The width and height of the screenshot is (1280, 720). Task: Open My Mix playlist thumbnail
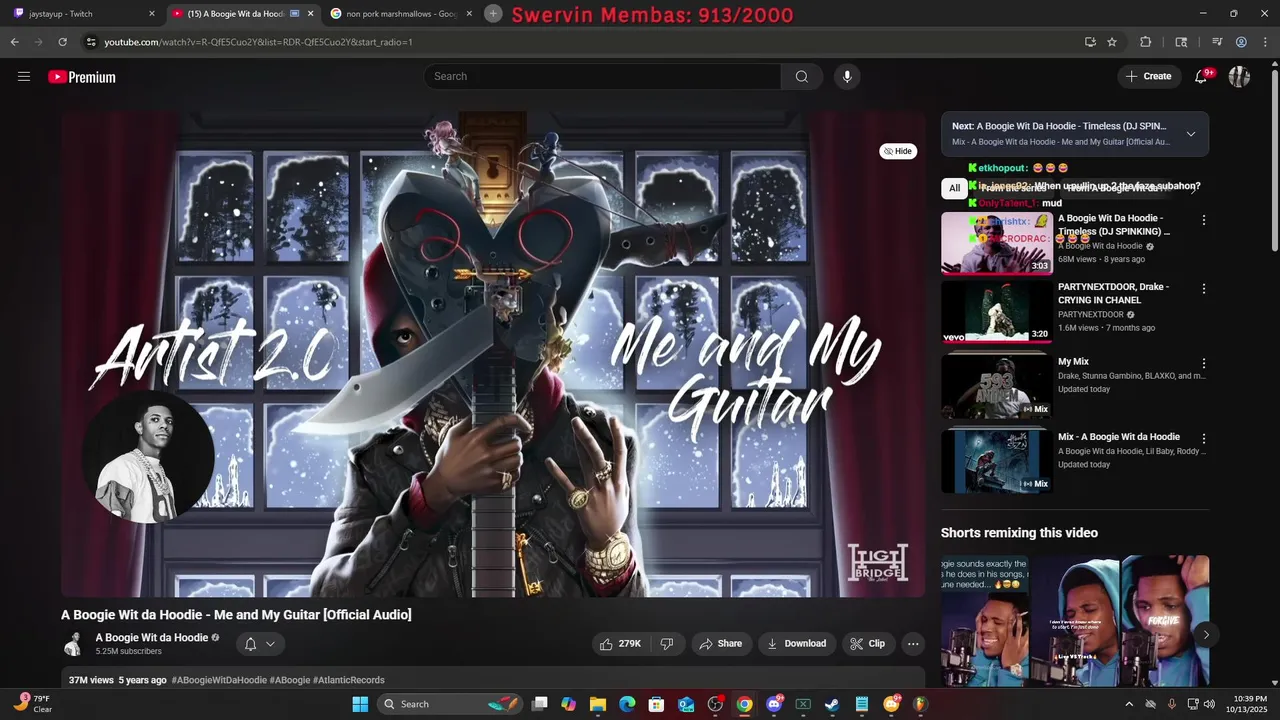[997, 387]
